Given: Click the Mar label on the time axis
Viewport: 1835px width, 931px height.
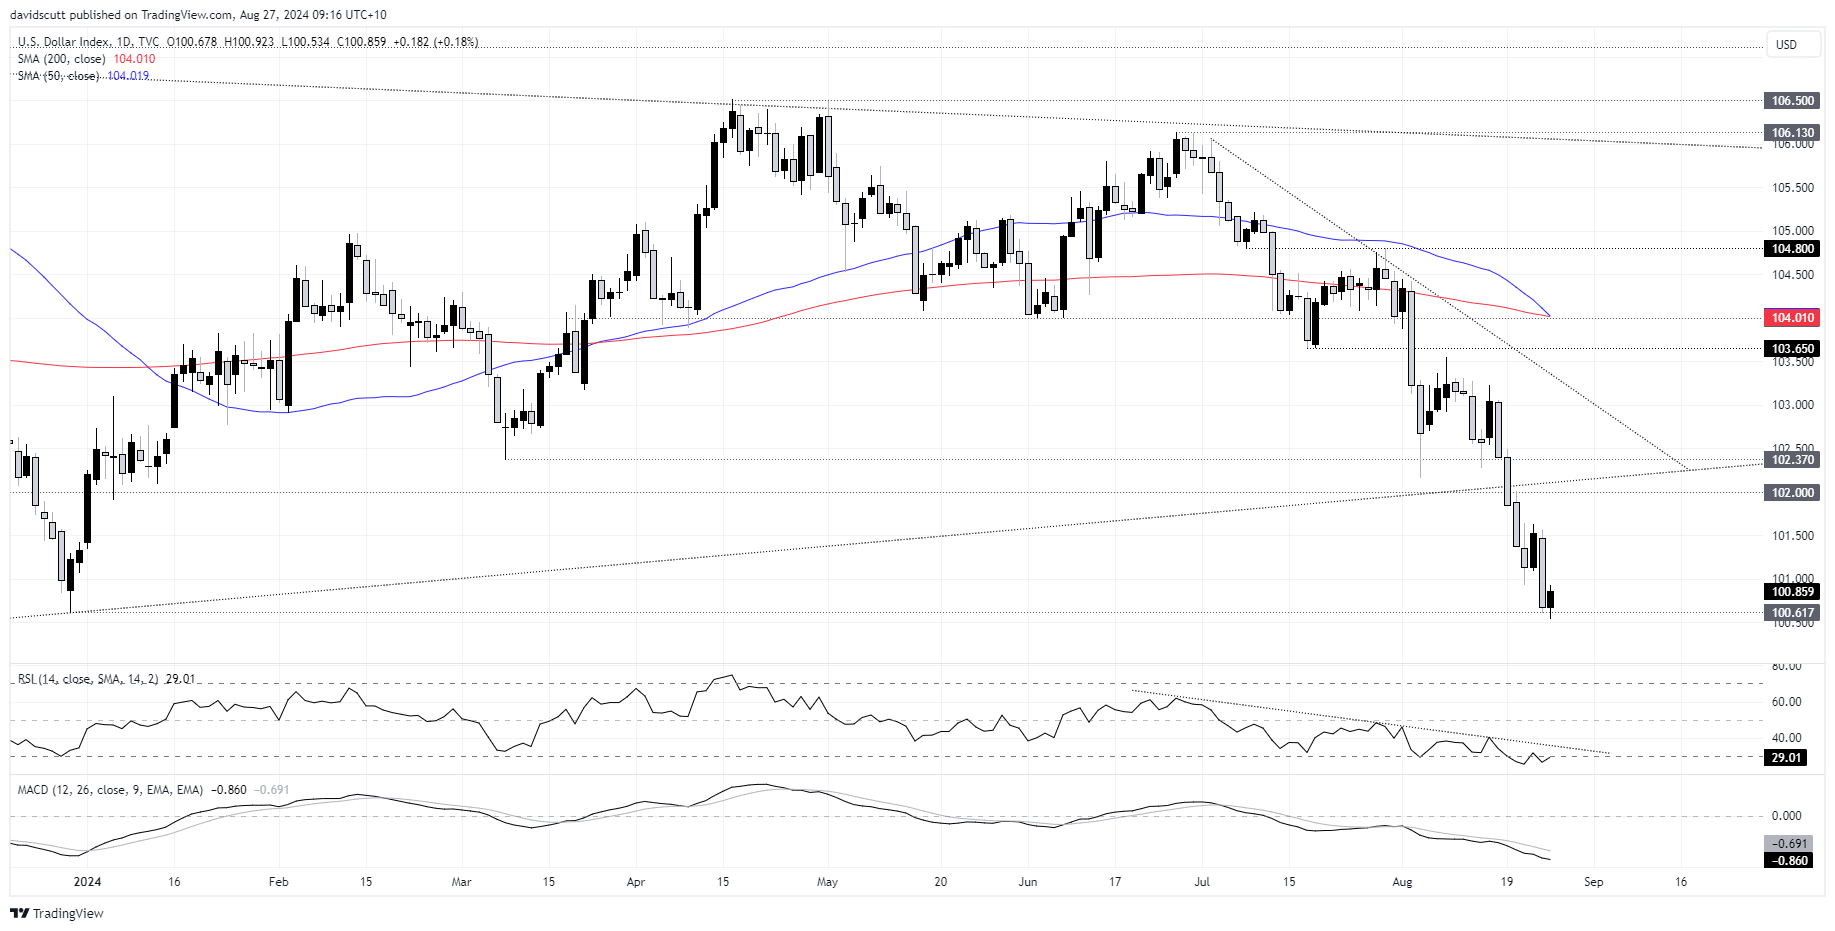Looking at the screenshot, I should click(x=461, y=882).
